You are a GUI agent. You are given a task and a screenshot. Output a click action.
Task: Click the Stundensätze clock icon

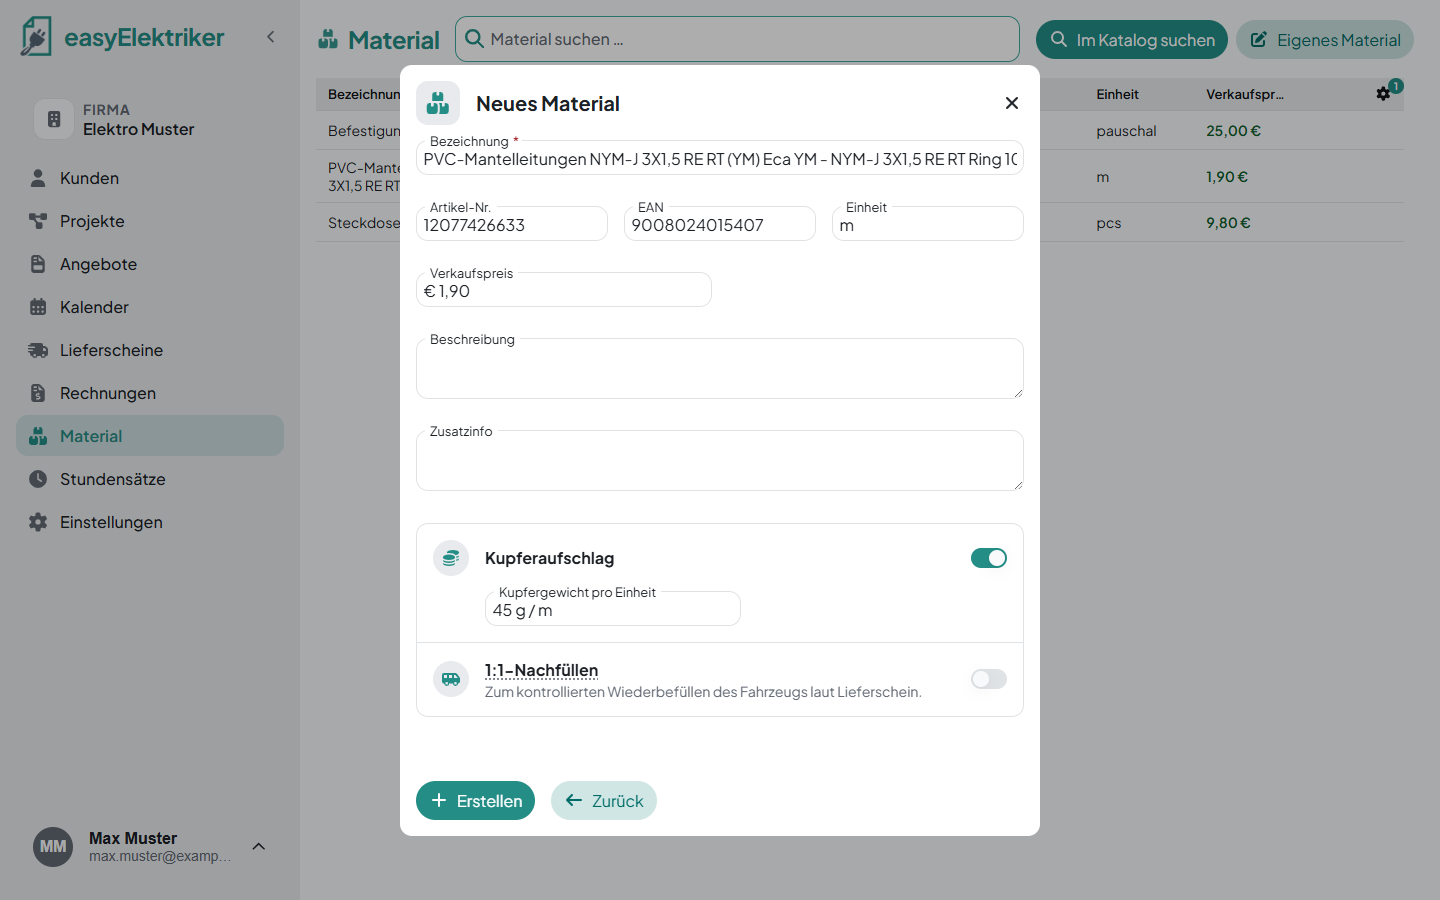(x=38, y=479)
